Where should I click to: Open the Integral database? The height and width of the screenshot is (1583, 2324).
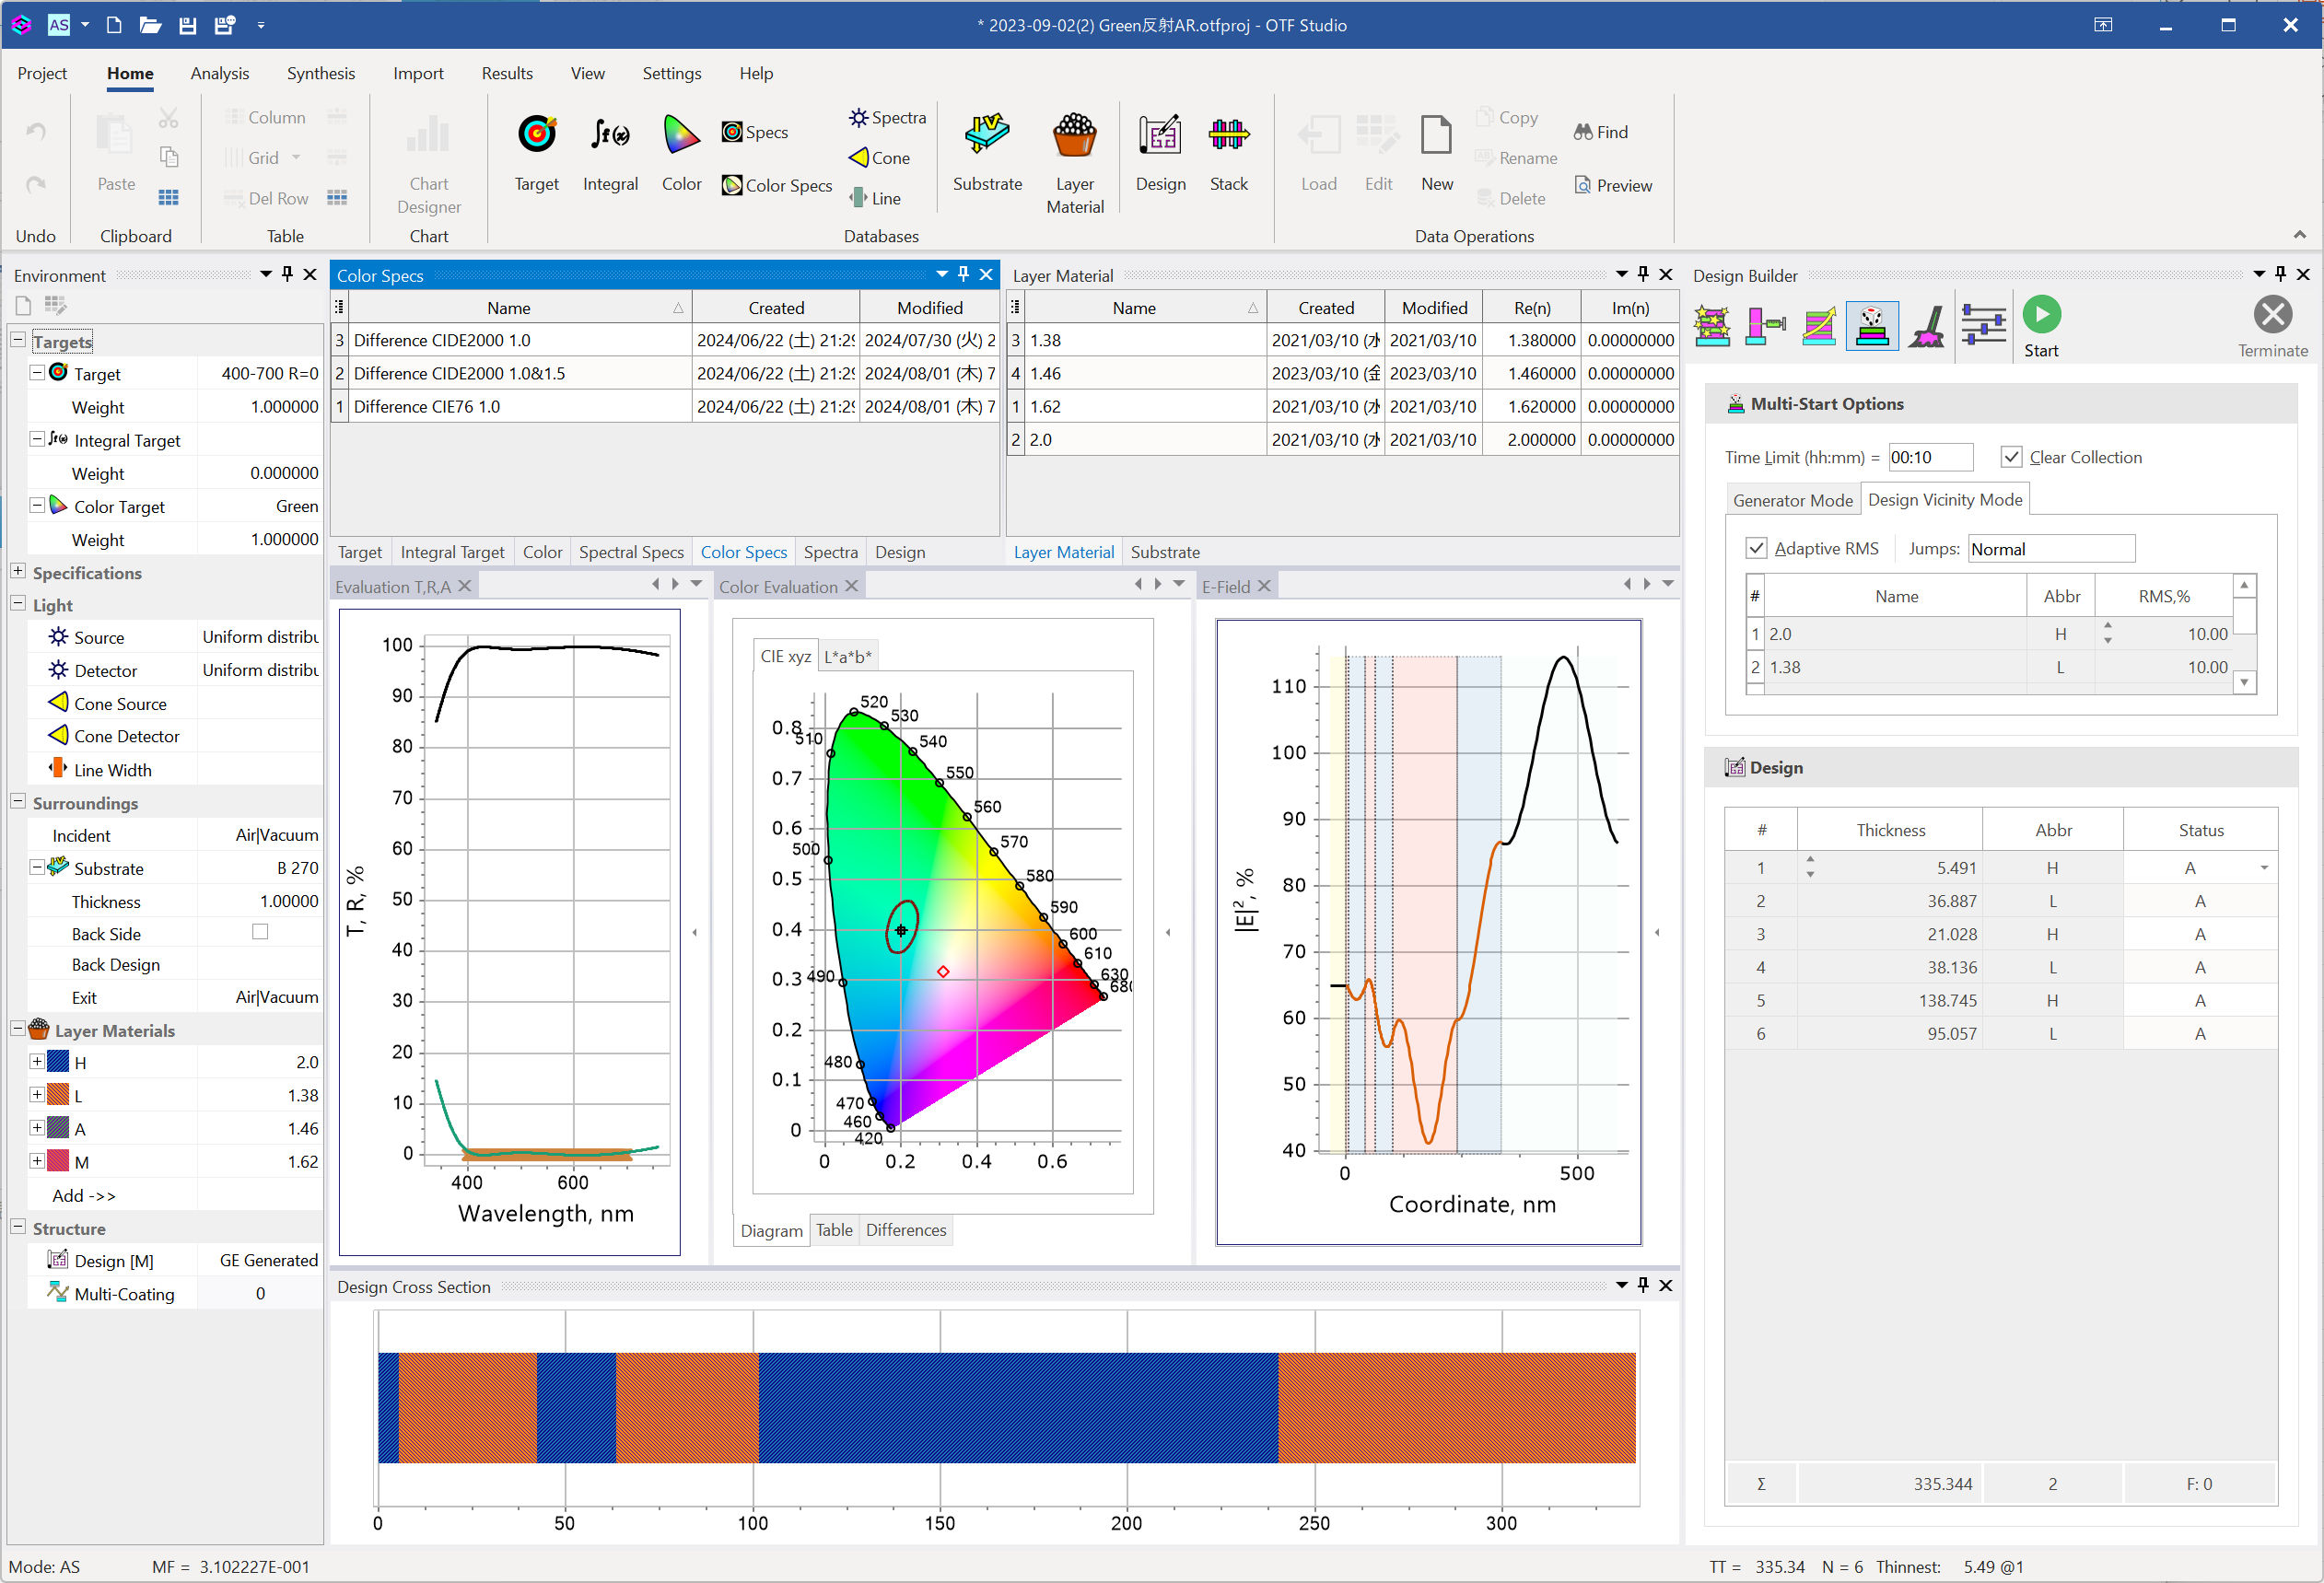[x=610, y=153]
